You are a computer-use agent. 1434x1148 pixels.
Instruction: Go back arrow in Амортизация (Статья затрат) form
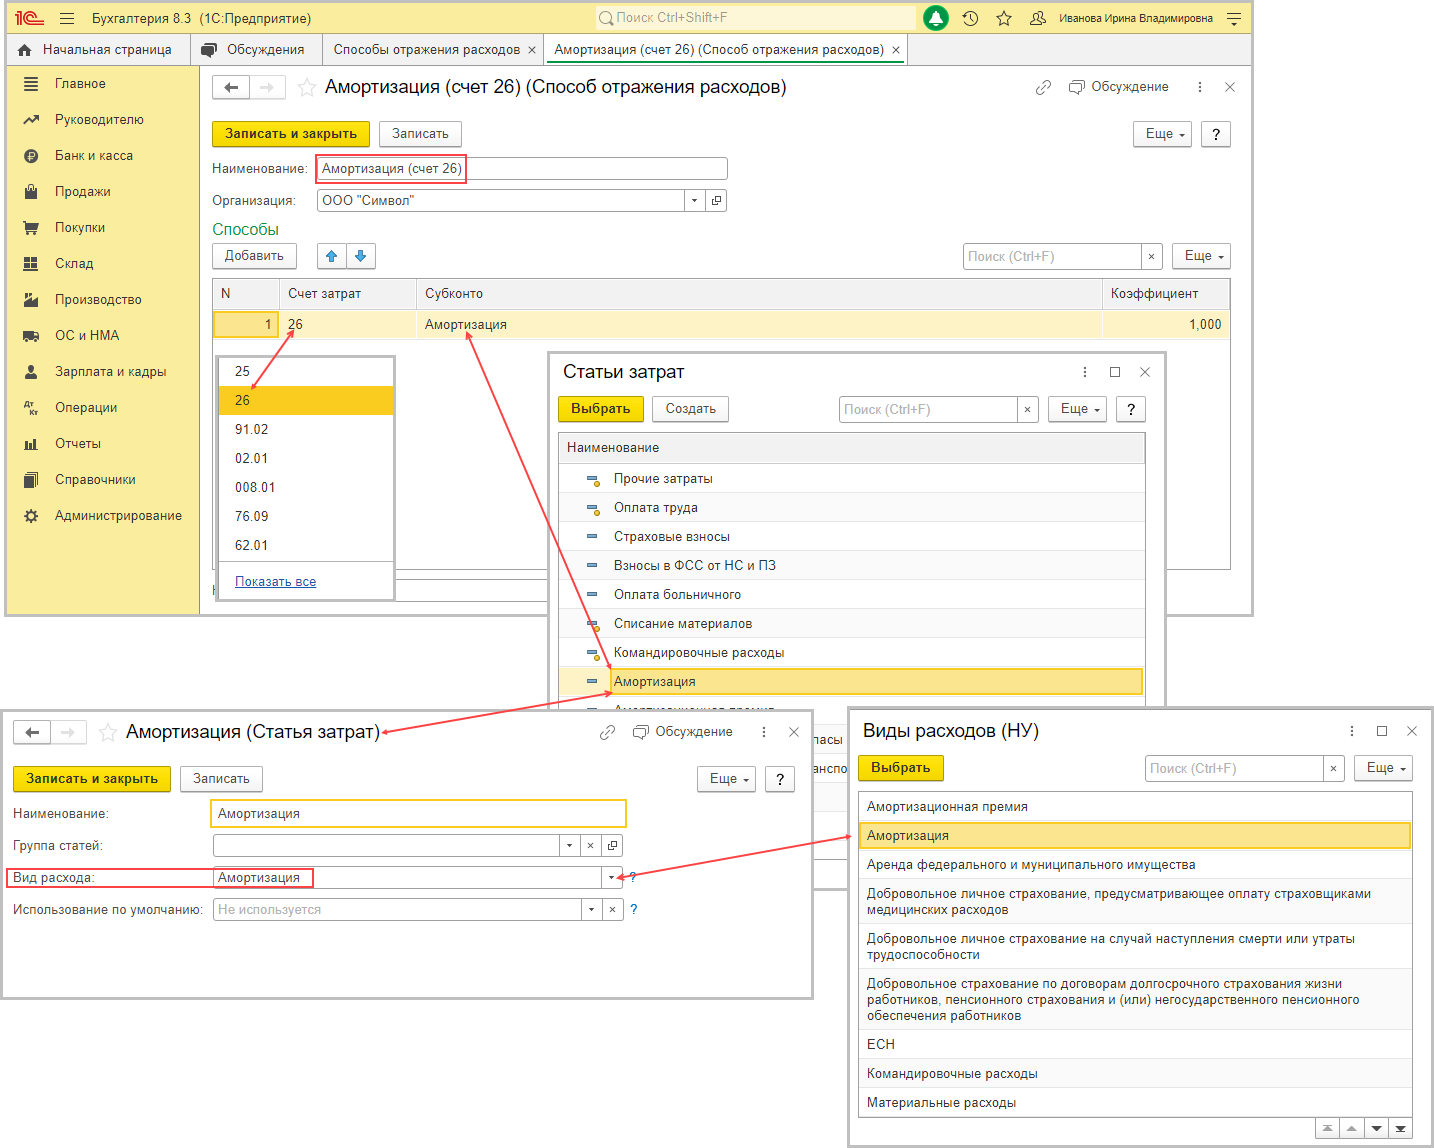click(32, 733)
